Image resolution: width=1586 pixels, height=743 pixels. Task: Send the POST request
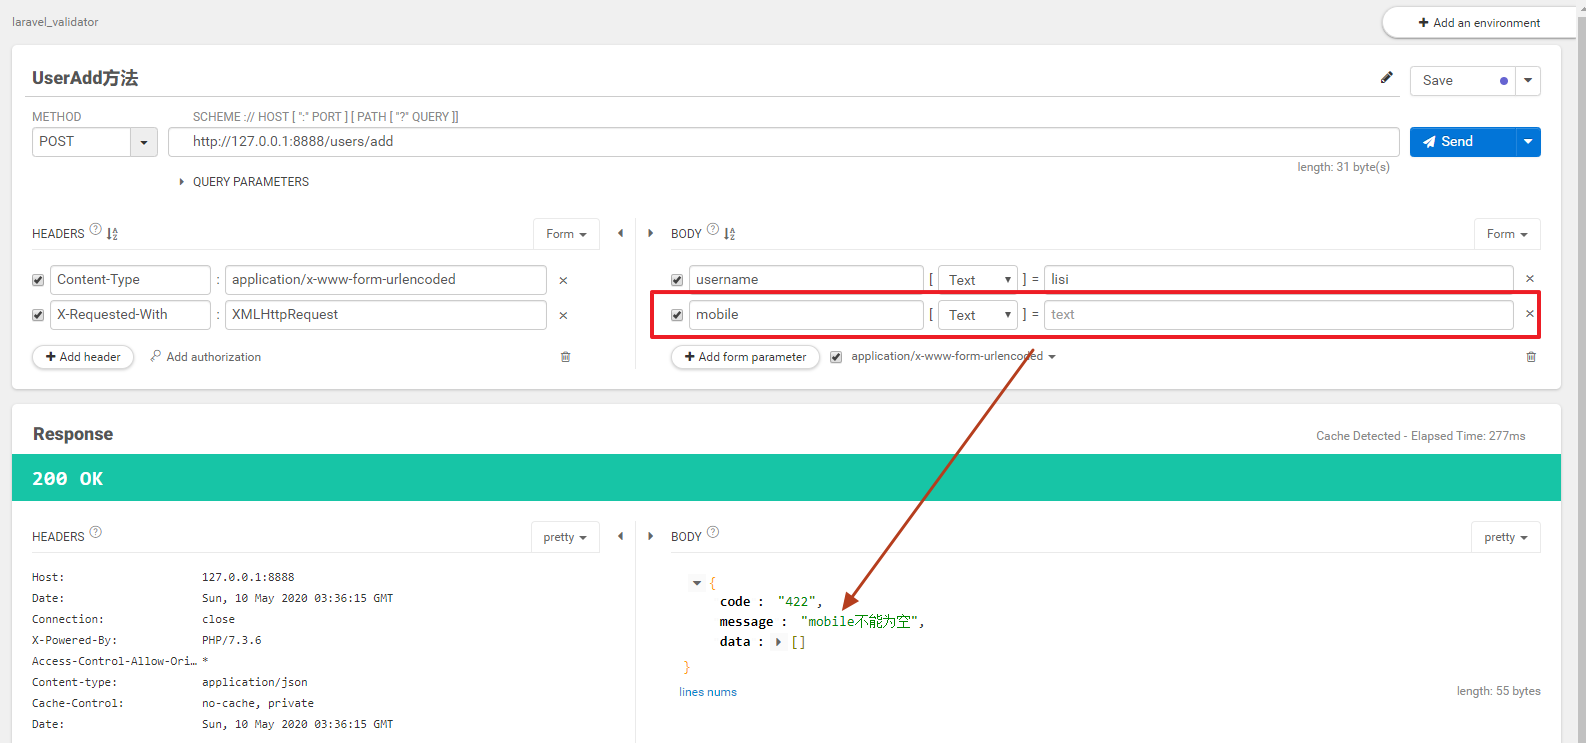(x=1463, y=142)
